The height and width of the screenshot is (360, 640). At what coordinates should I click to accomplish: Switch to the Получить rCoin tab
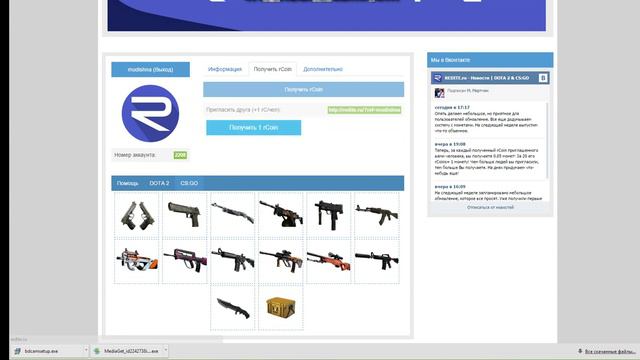(x=273, y=69)
